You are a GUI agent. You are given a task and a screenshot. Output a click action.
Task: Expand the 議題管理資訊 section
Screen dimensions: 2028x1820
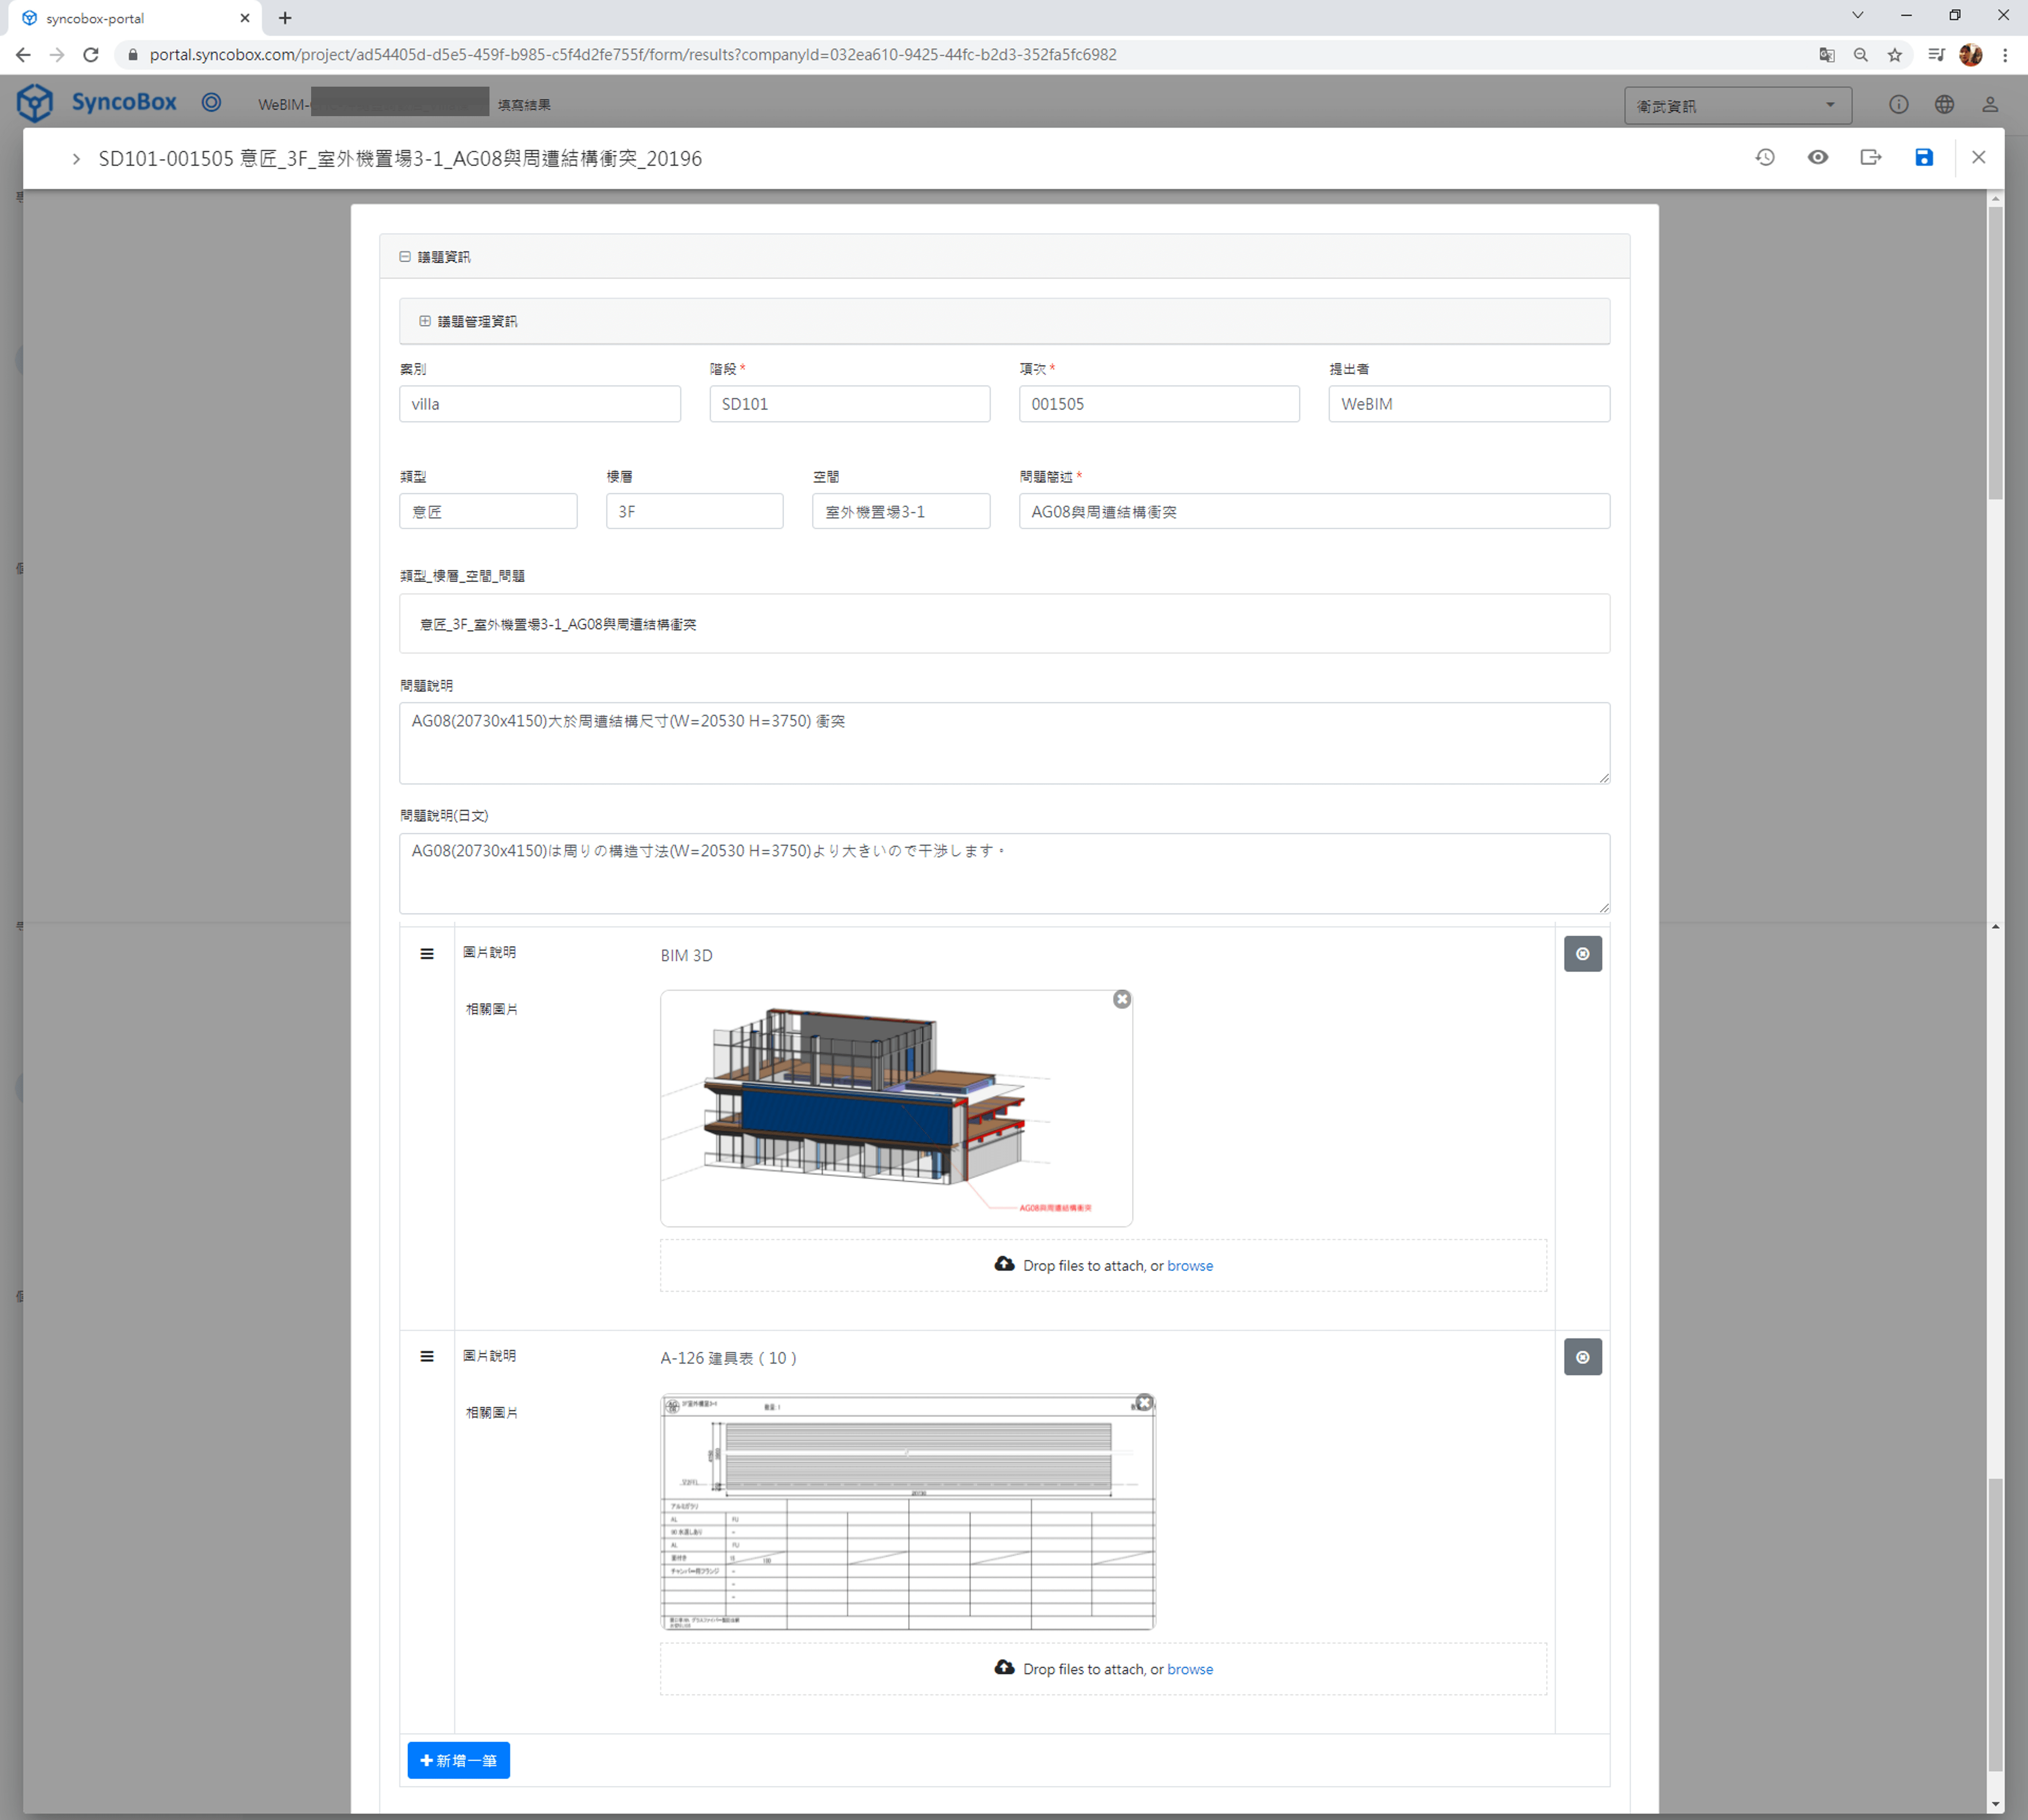pos(425,321)
